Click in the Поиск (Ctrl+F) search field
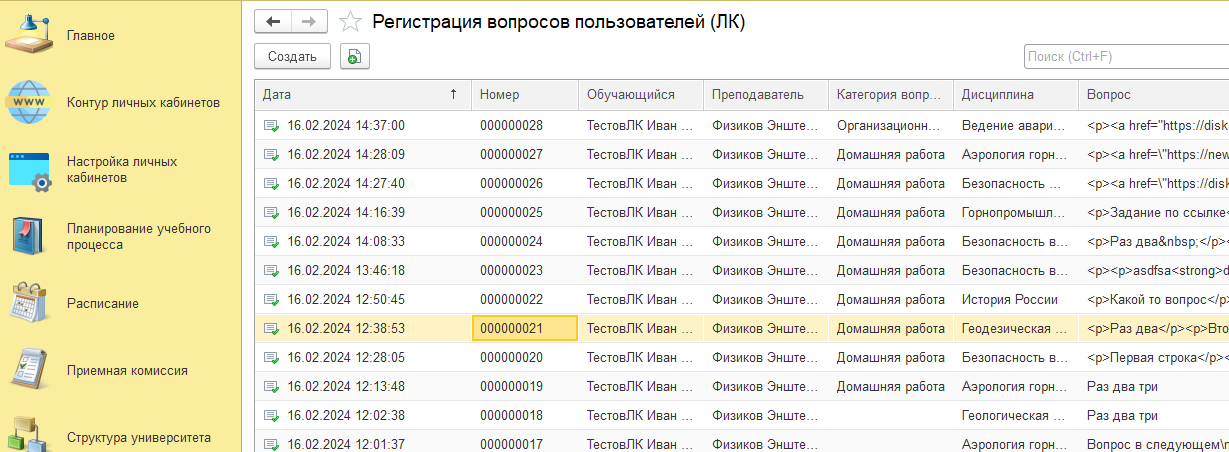Viewport: 1229px width, 452px height. pyautogui.click(x=1125, y=56)
